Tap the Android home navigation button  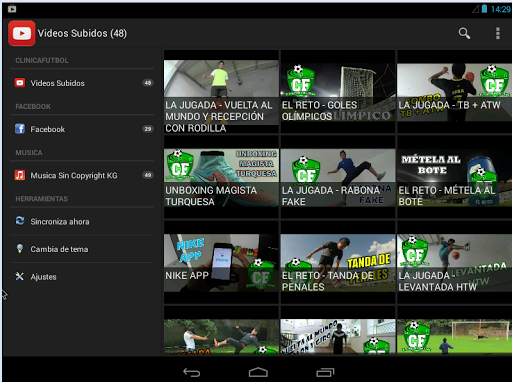pos(258,372)
